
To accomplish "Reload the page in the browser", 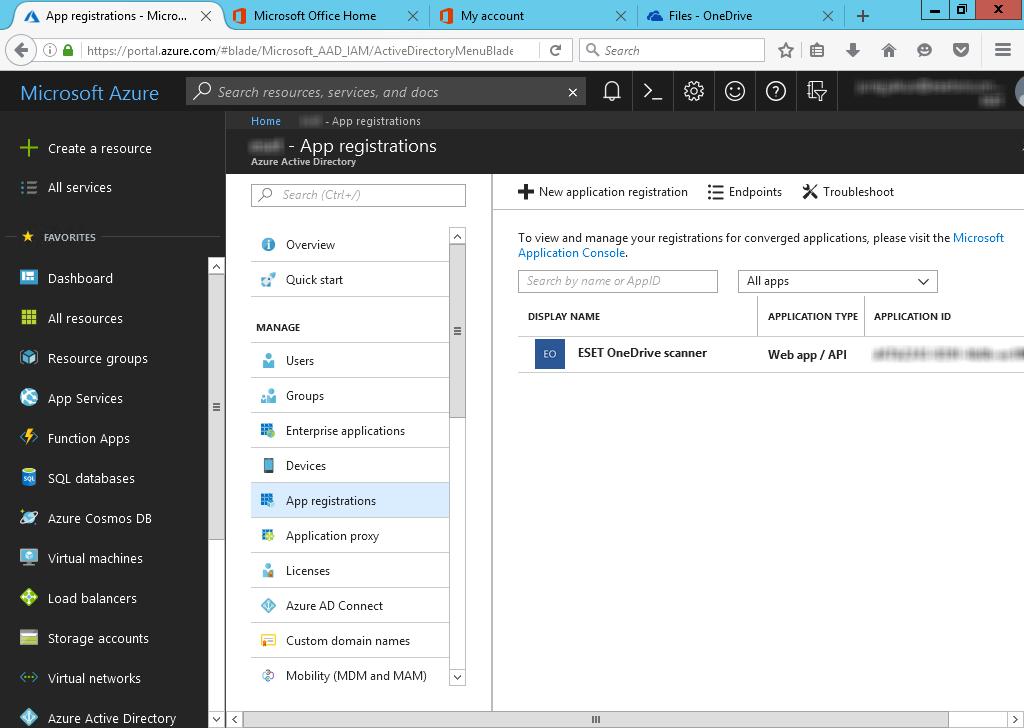I will [556, 50].
